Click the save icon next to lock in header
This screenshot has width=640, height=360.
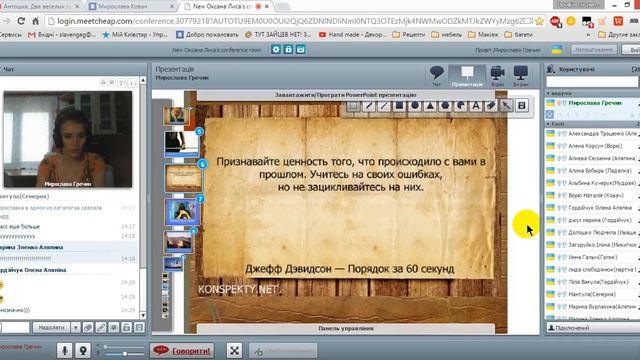301,49
